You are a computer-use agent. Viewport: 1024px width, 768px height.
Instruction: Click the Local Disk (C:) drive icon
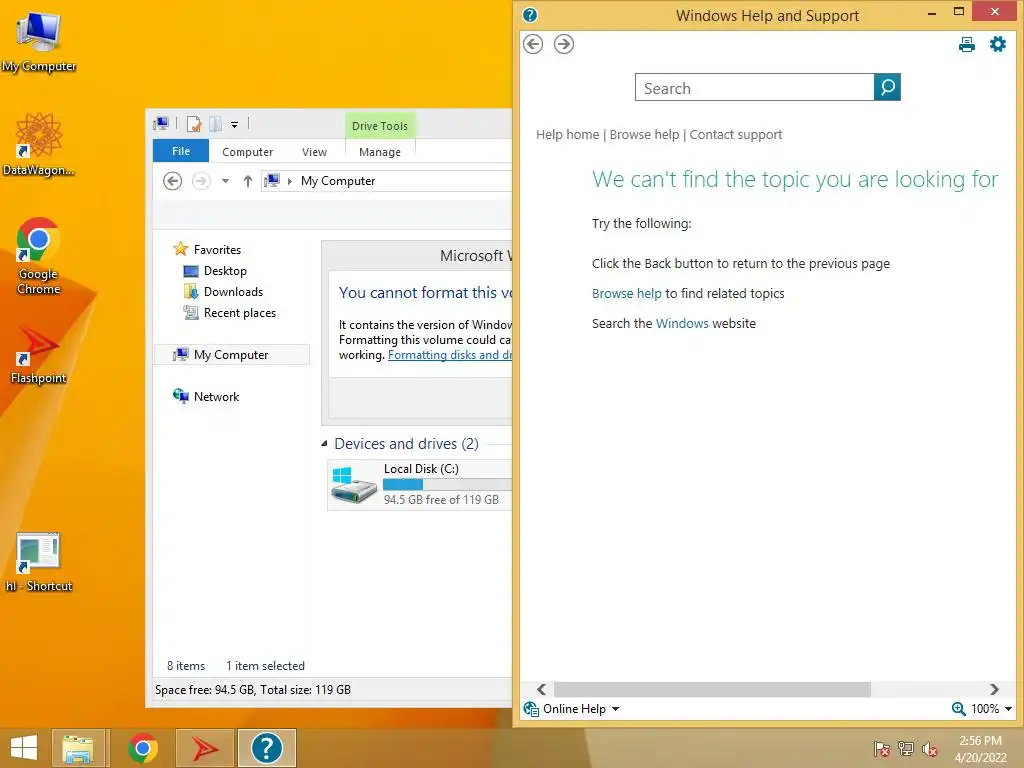point(353,484)
